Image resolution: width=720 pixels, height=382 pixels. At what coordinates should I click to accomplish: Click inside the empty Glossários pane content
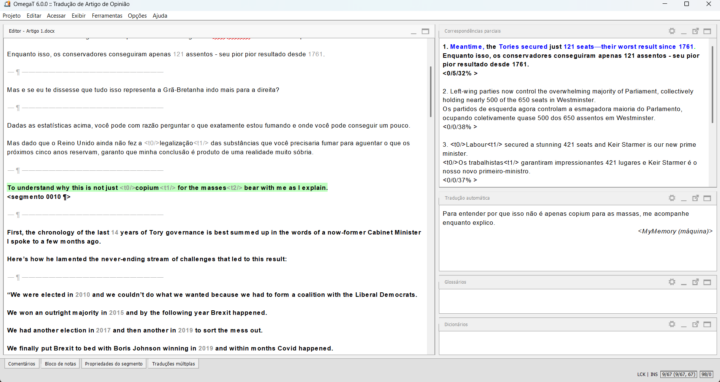click(x=577, y=301)
